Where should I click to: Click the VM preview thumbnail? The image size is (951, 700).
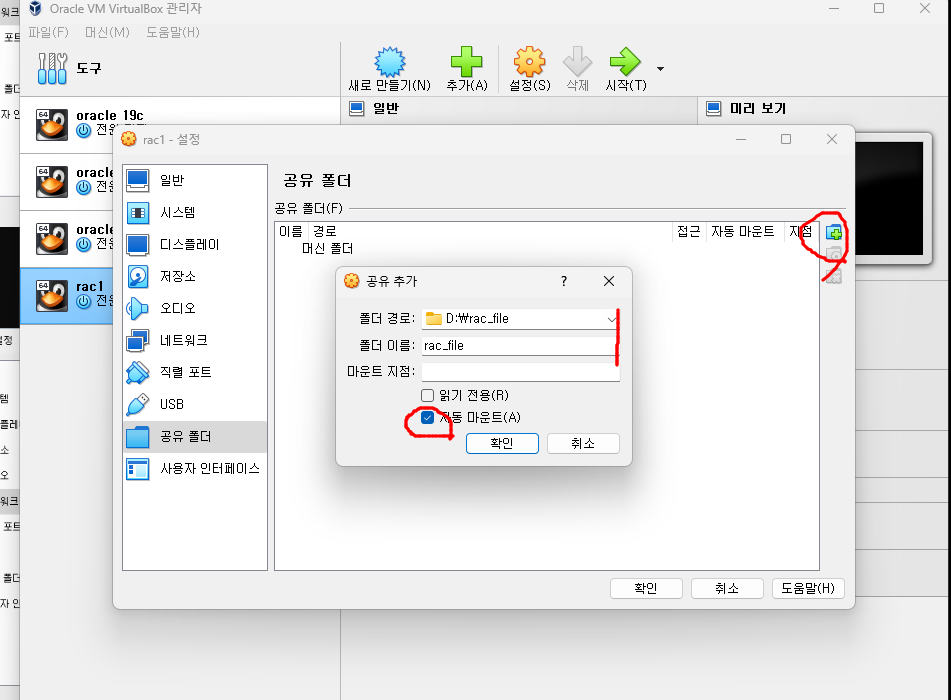889,198
